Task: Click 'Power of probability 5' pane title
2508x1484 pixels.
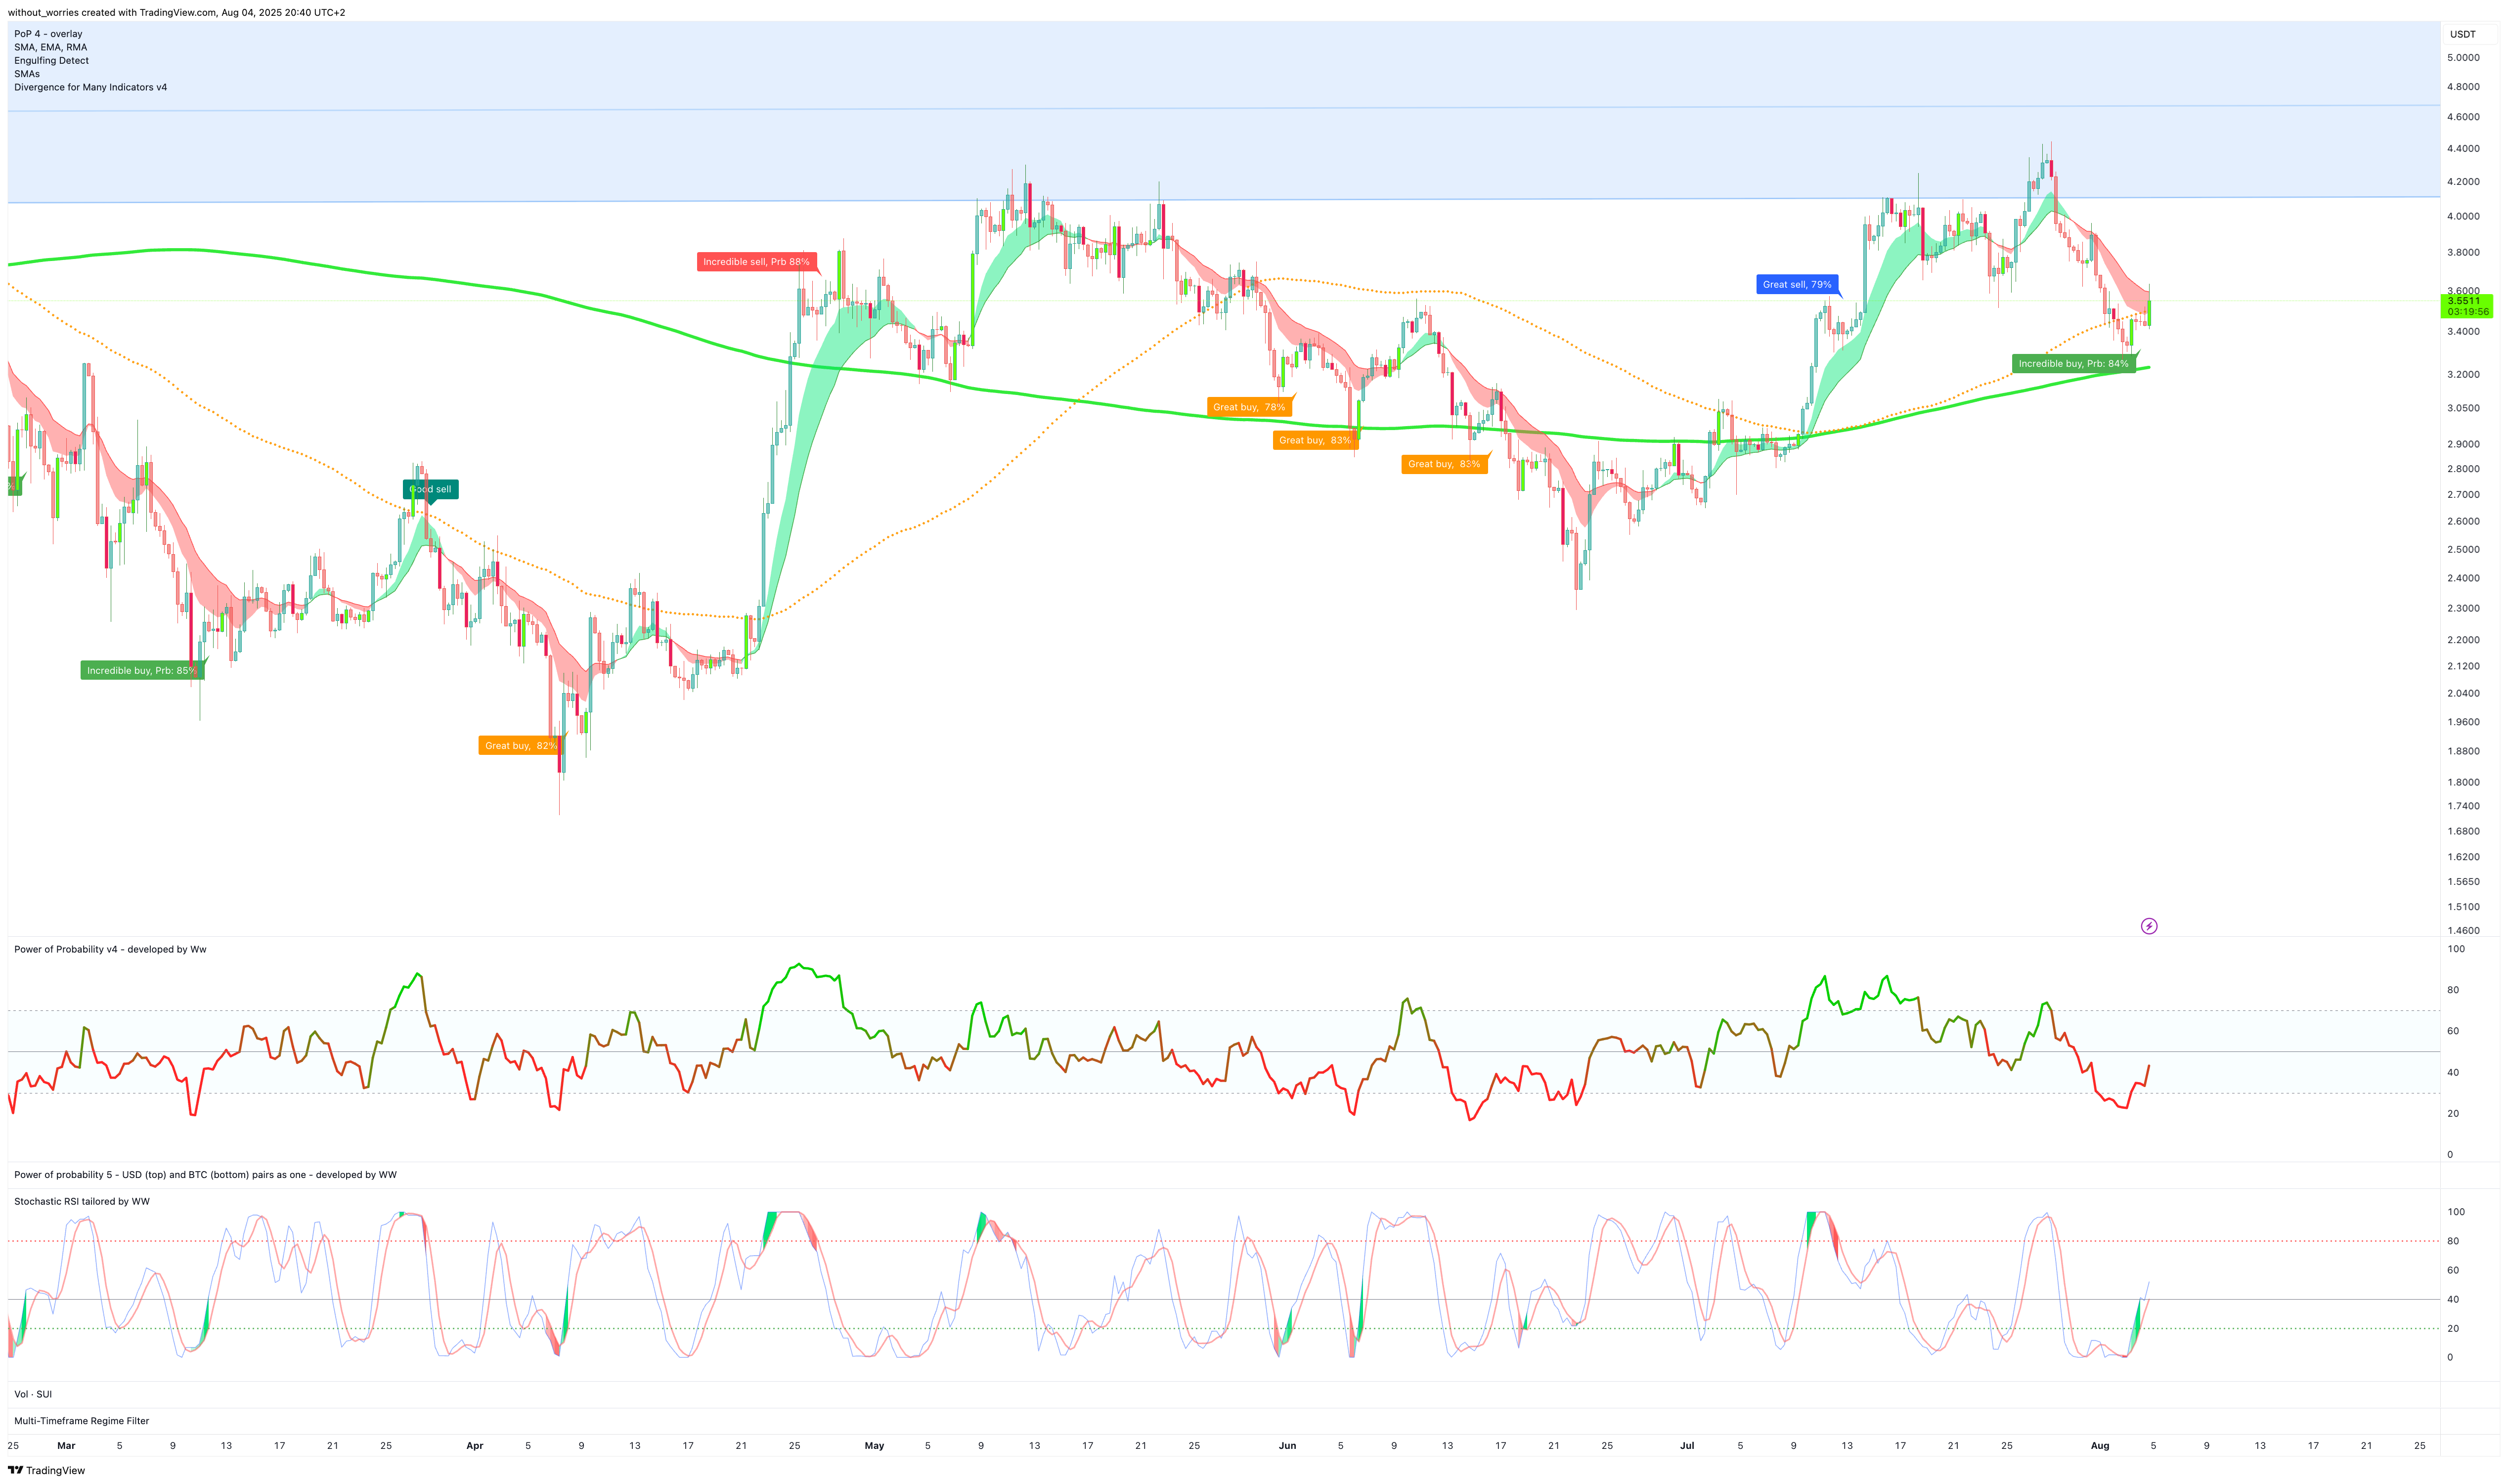Action: click(205, 1175)
